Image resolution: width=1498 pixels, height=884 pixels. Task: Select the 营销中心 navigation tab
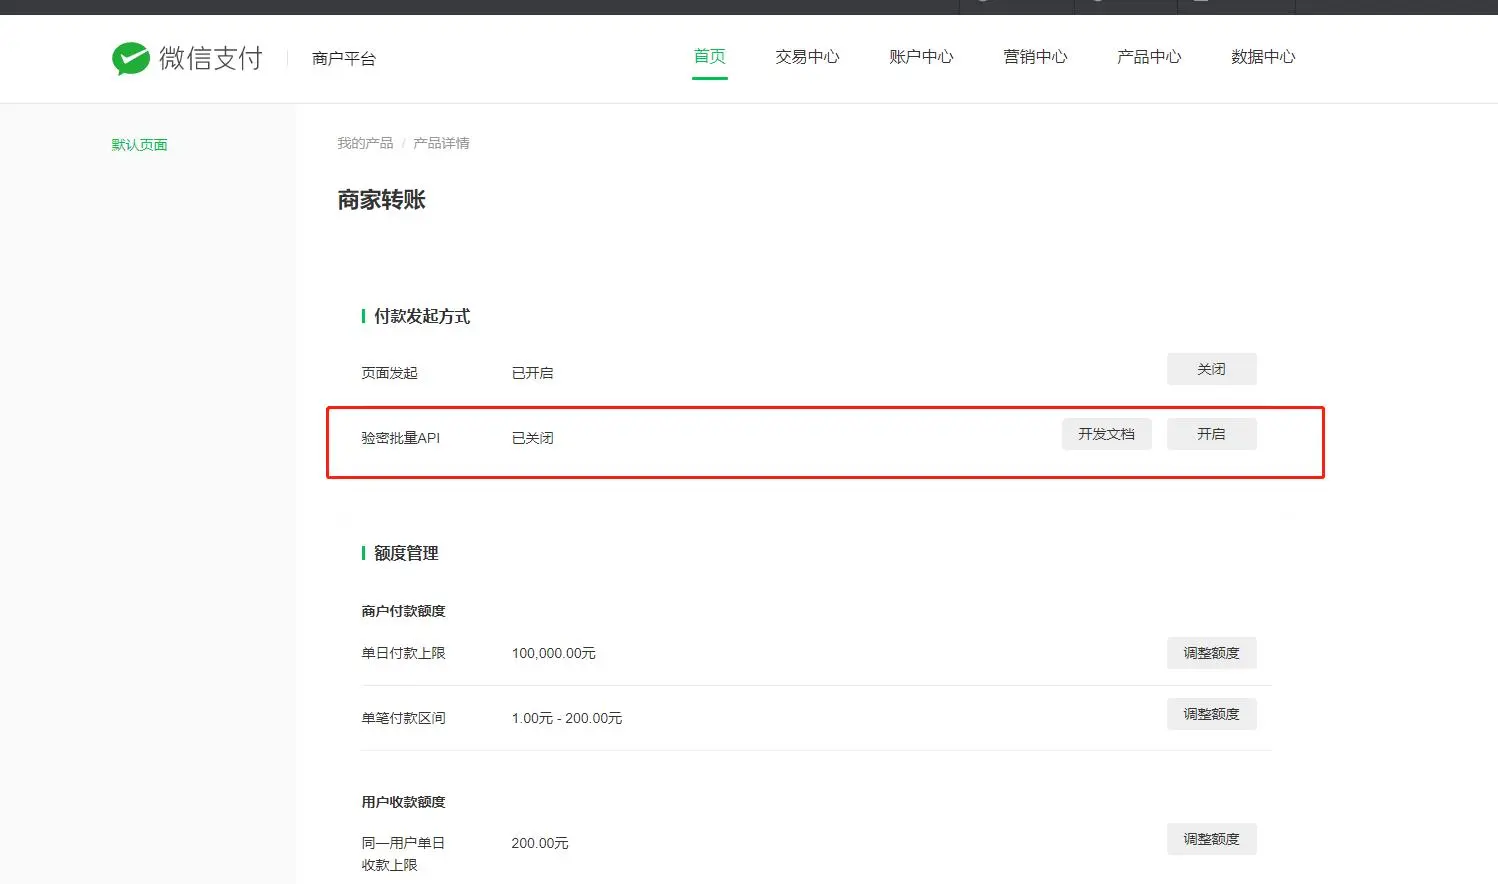coord(1036,57)
